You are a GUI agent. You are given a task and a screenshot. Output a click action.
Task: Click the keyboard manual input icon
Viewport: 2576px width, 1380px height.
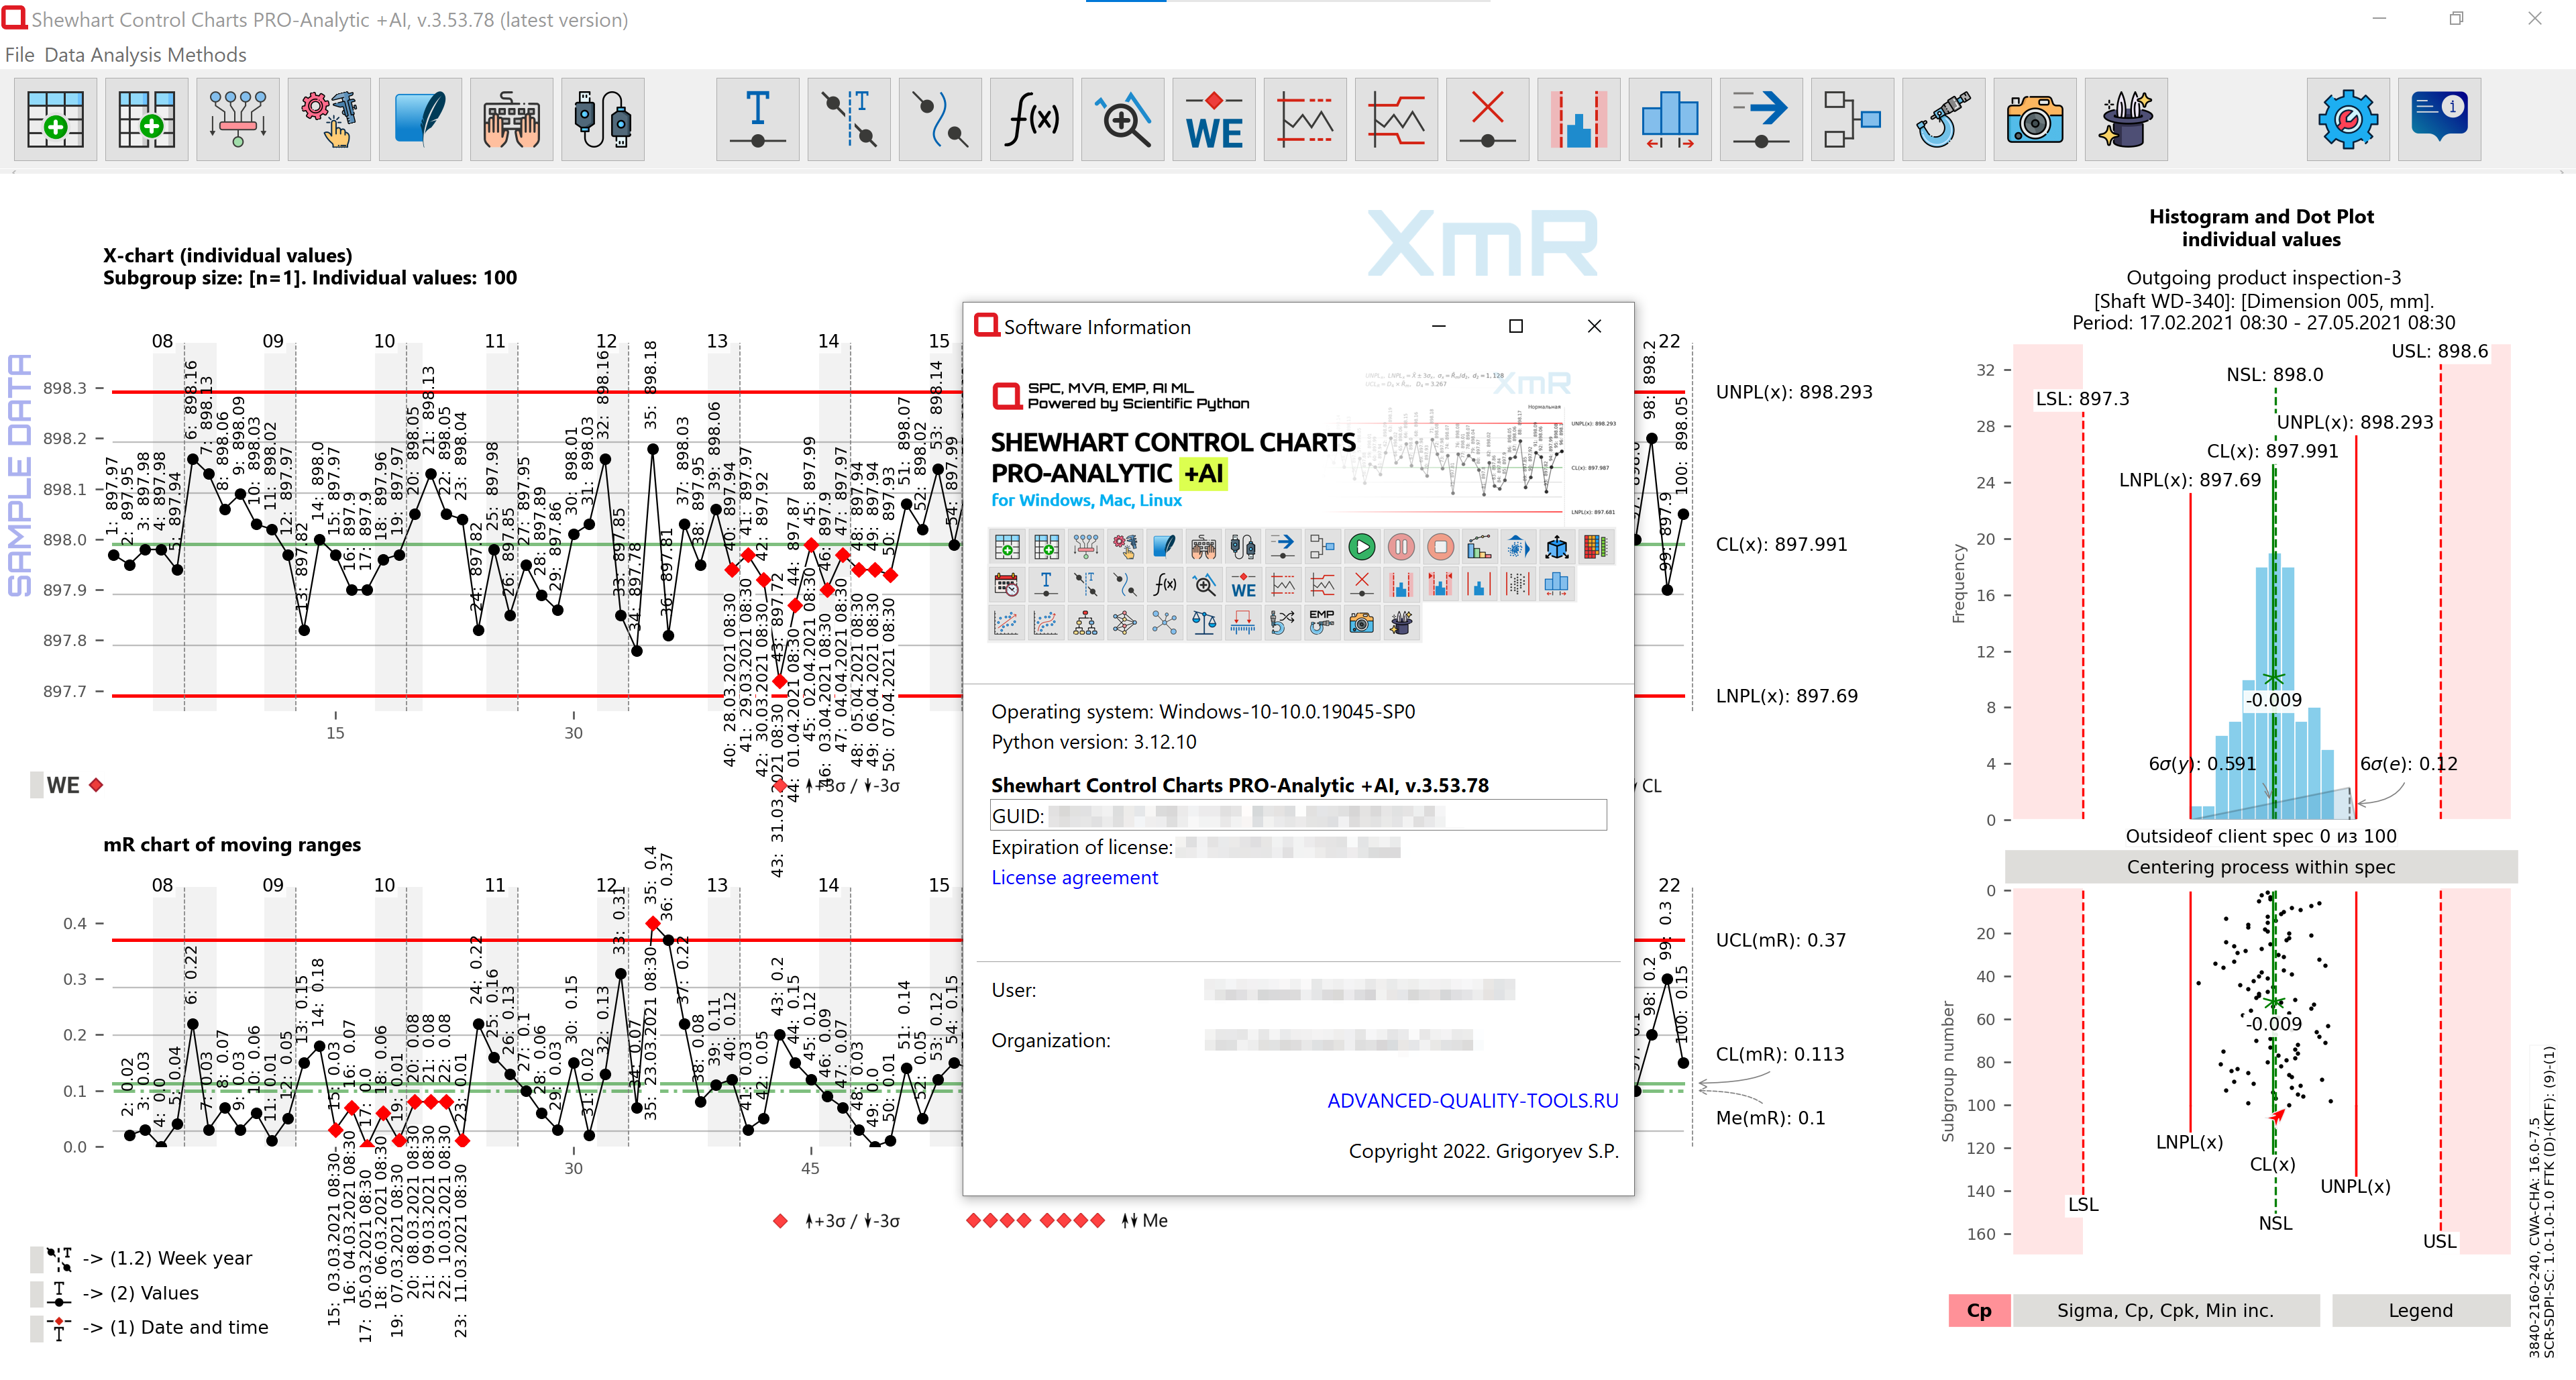pos(511,120)
